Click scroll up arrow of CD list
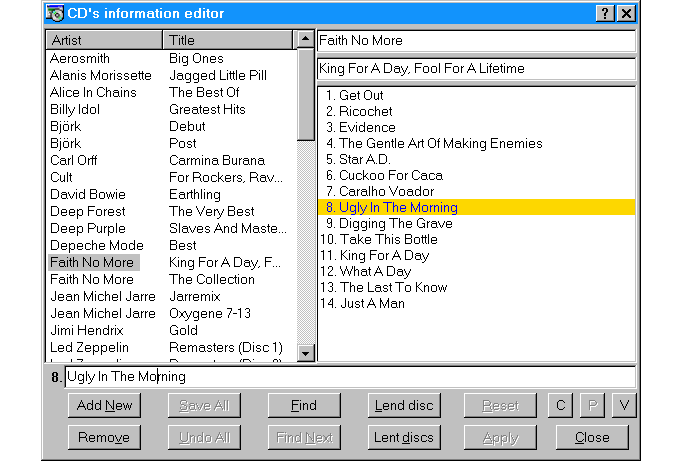Screen dimensions: 683x461 (306, 40)
